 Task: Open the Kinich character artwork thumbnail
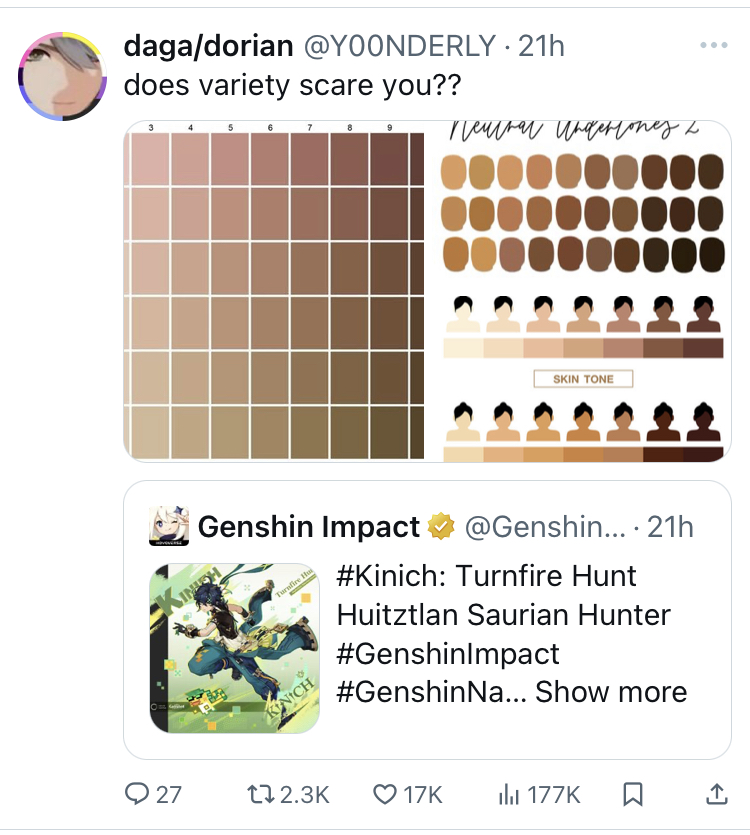[235, 647]
